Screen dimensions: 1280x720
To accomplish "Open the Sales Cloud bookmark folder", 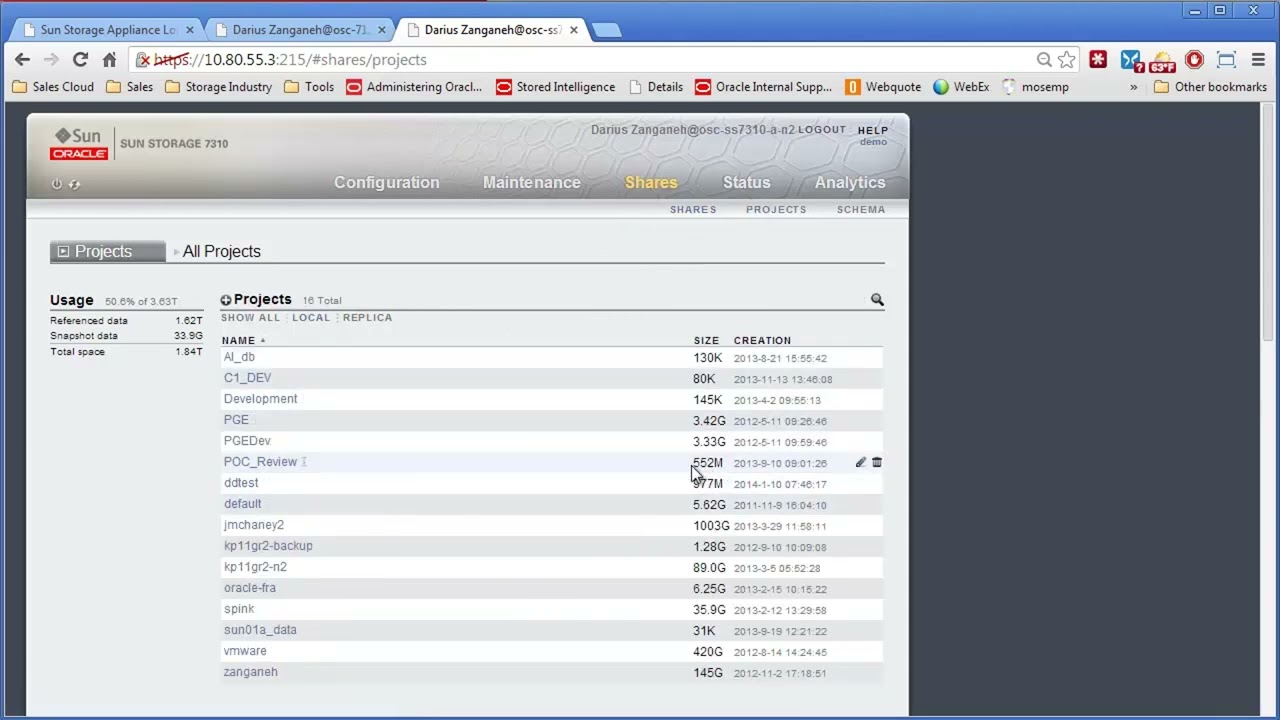I will click(x=53, y=87).
